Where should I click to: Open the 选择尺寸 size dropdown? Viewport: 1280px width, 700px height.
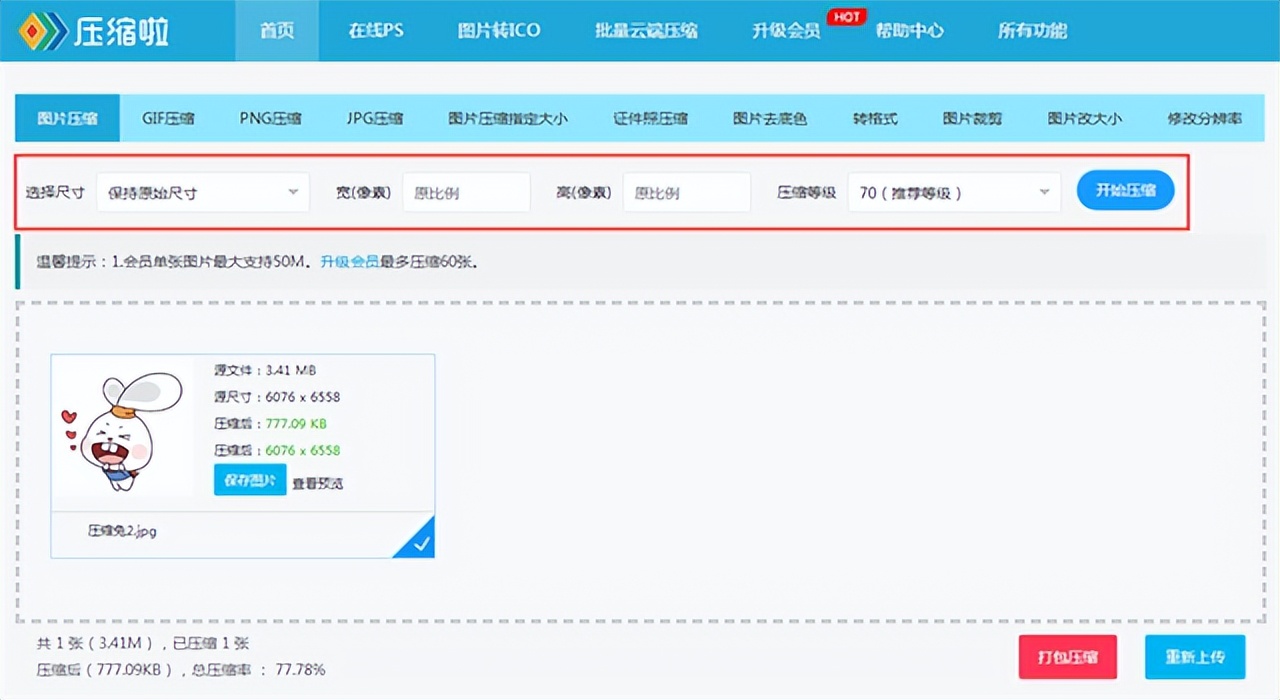point(203,191)
